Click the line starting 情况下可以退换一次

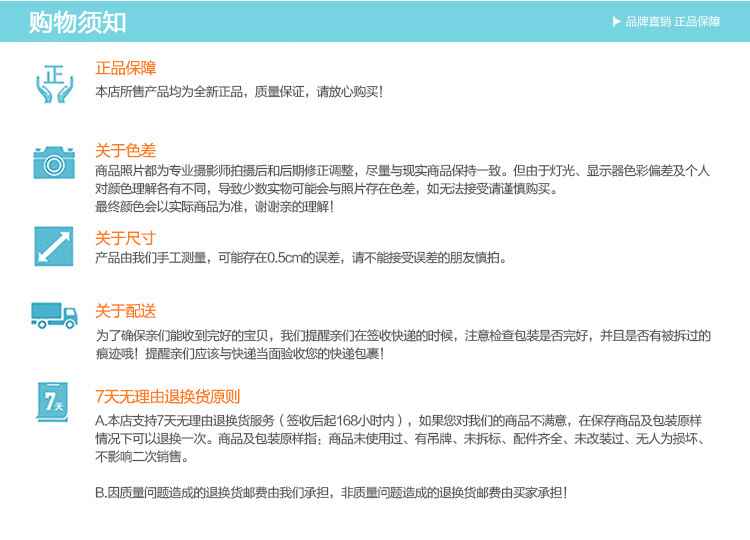tap(400, 439)
